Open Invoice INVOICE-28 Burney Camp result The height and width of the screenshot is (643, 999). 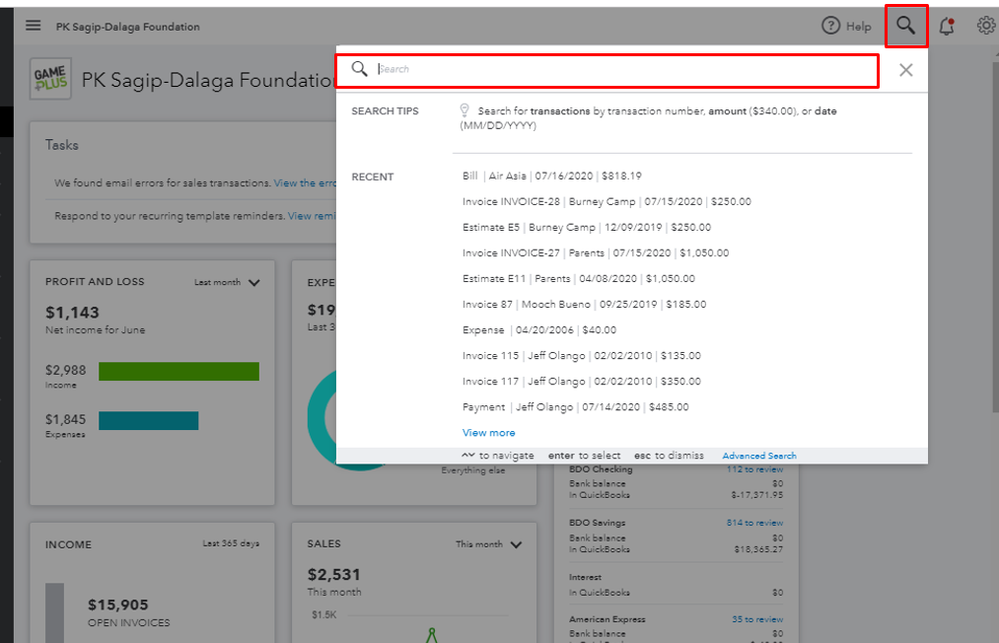tap(607, 201)
